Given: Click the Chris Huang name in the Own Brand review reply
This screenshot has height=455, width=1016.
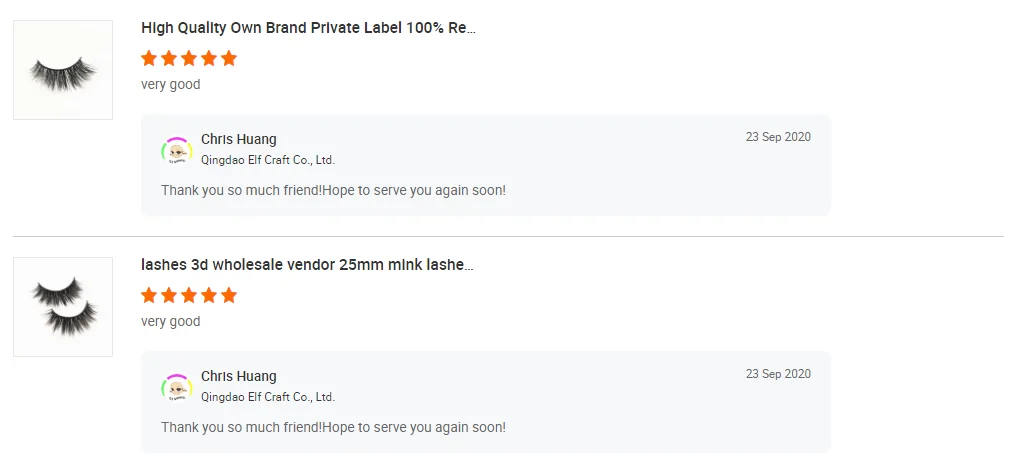Looking at the screenshot, I should (239, 139).
